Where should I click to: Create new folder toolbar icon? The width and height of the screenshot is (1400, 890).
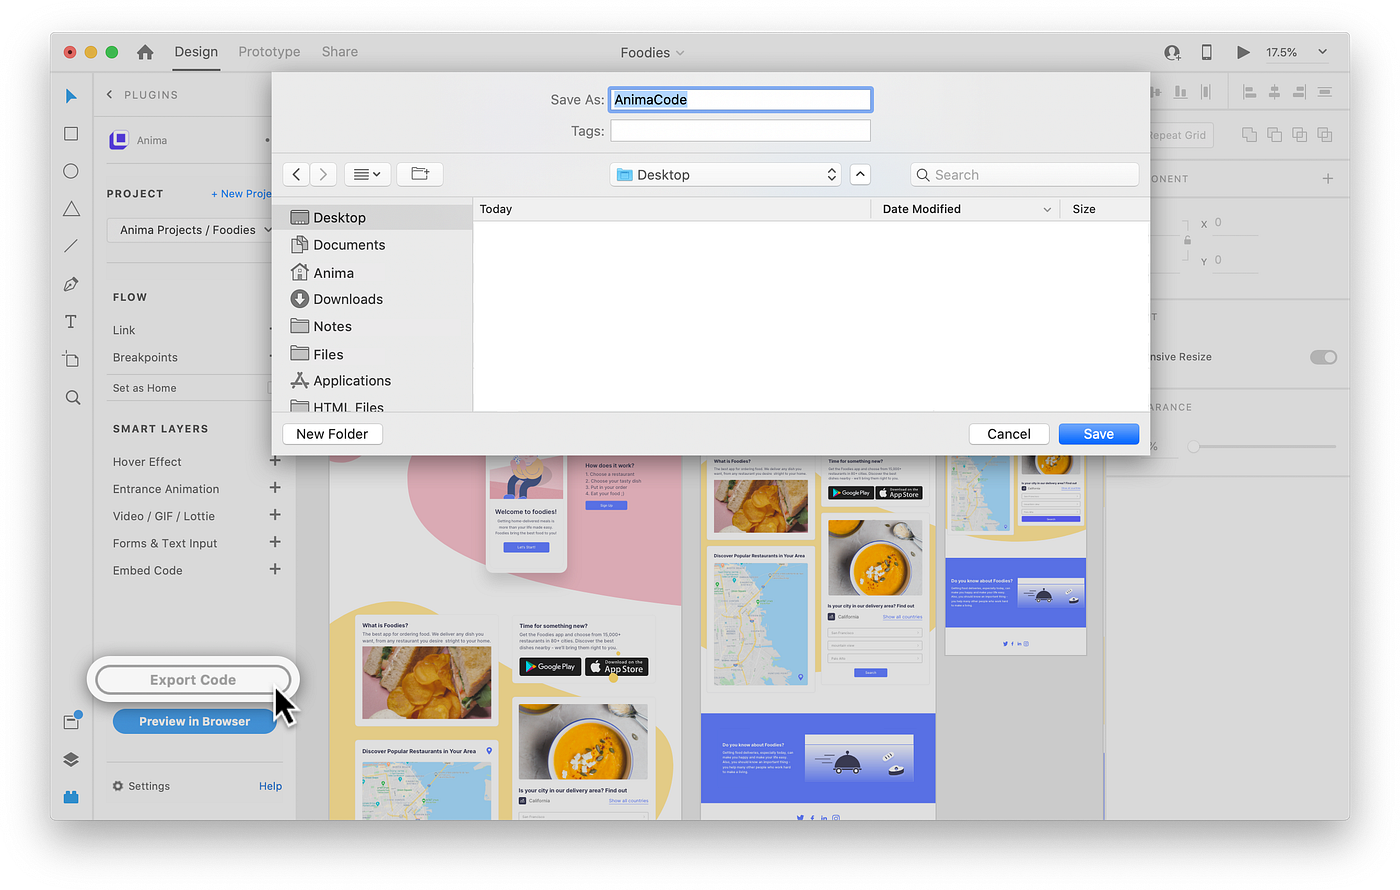pyautogui.click(x=420, y=174)
